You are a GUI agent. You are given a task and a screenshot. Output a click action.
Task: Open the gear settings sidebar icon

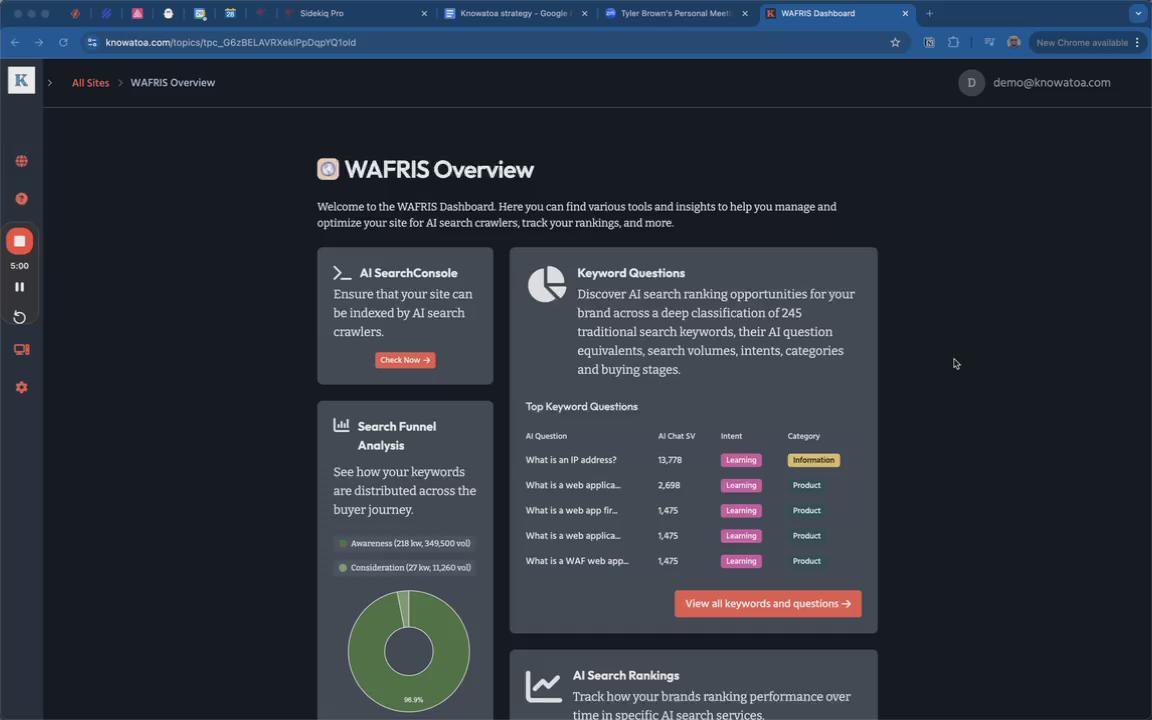tap(21, 387)
